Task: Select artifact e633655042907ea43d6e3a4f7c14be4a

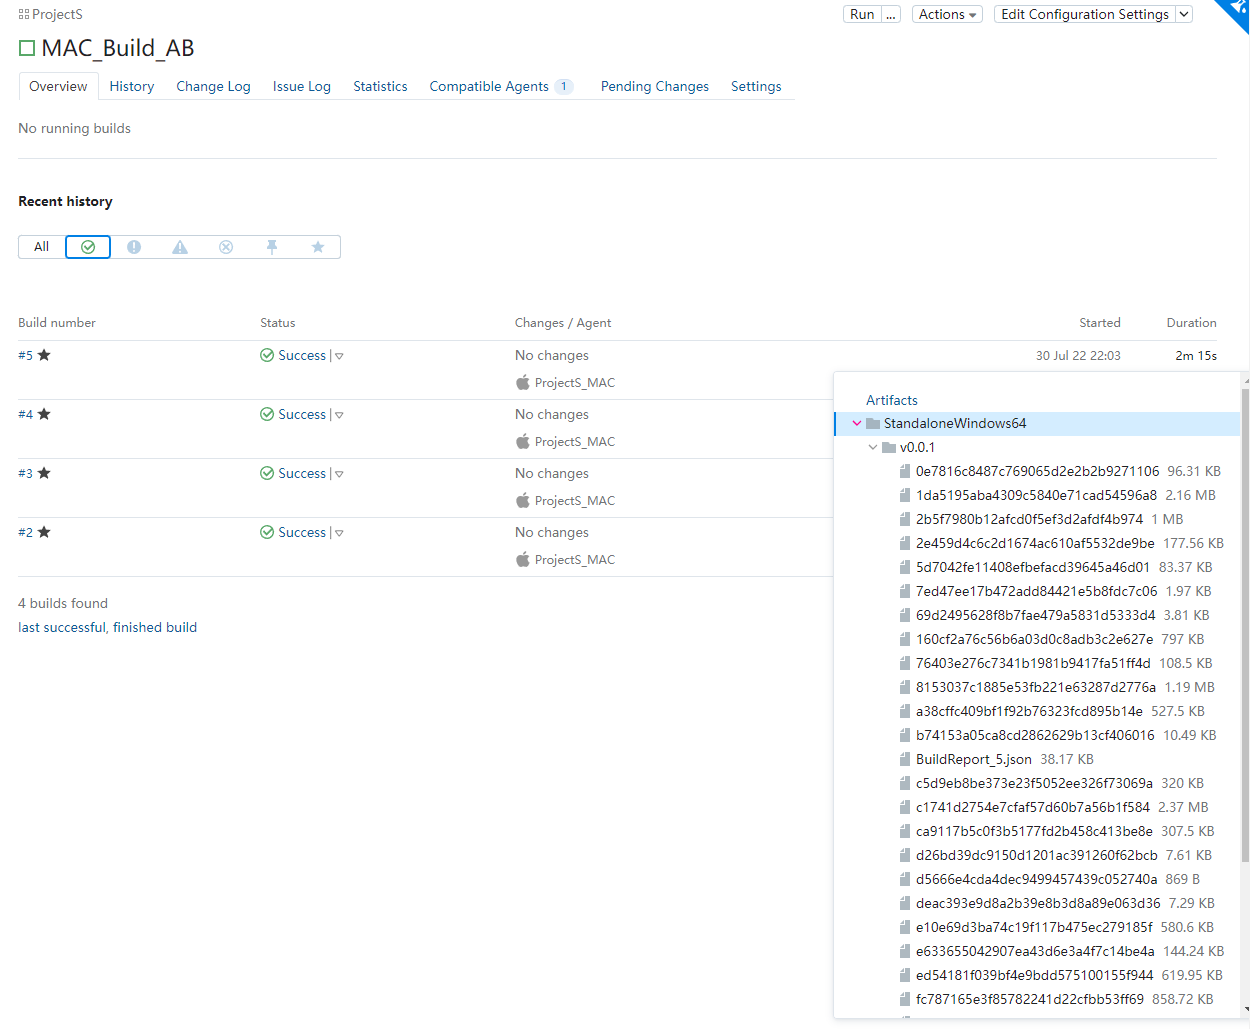Action: pyautogui.click(x=1035, y=951)
